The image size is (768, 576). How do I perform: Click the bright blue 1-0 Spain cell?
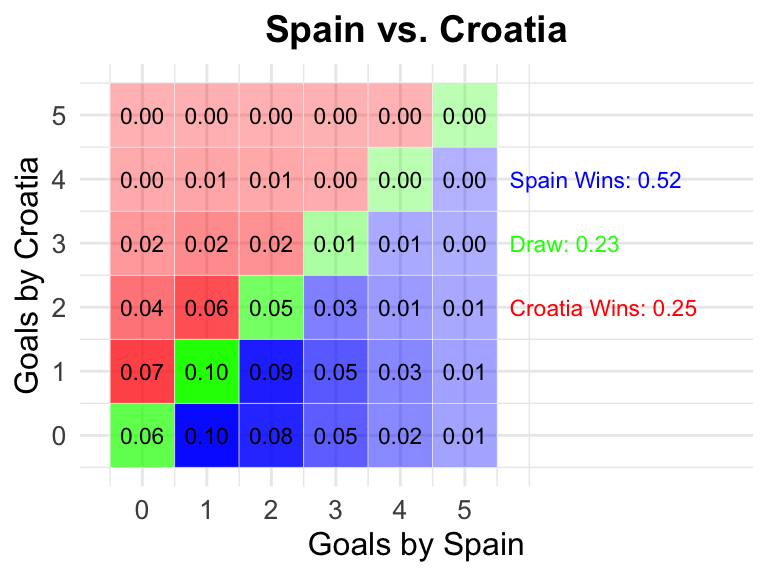207,435
